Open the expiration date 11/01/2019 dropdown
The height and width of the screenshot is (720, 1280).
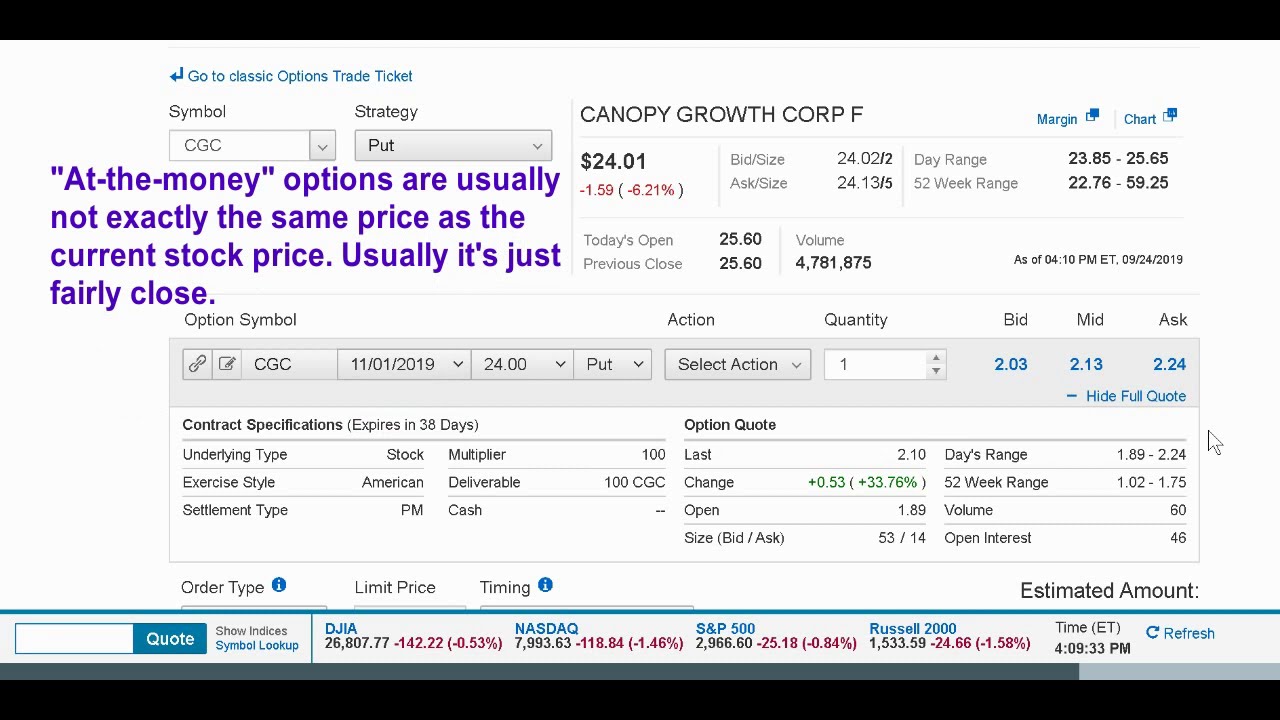tap(404, 364)
